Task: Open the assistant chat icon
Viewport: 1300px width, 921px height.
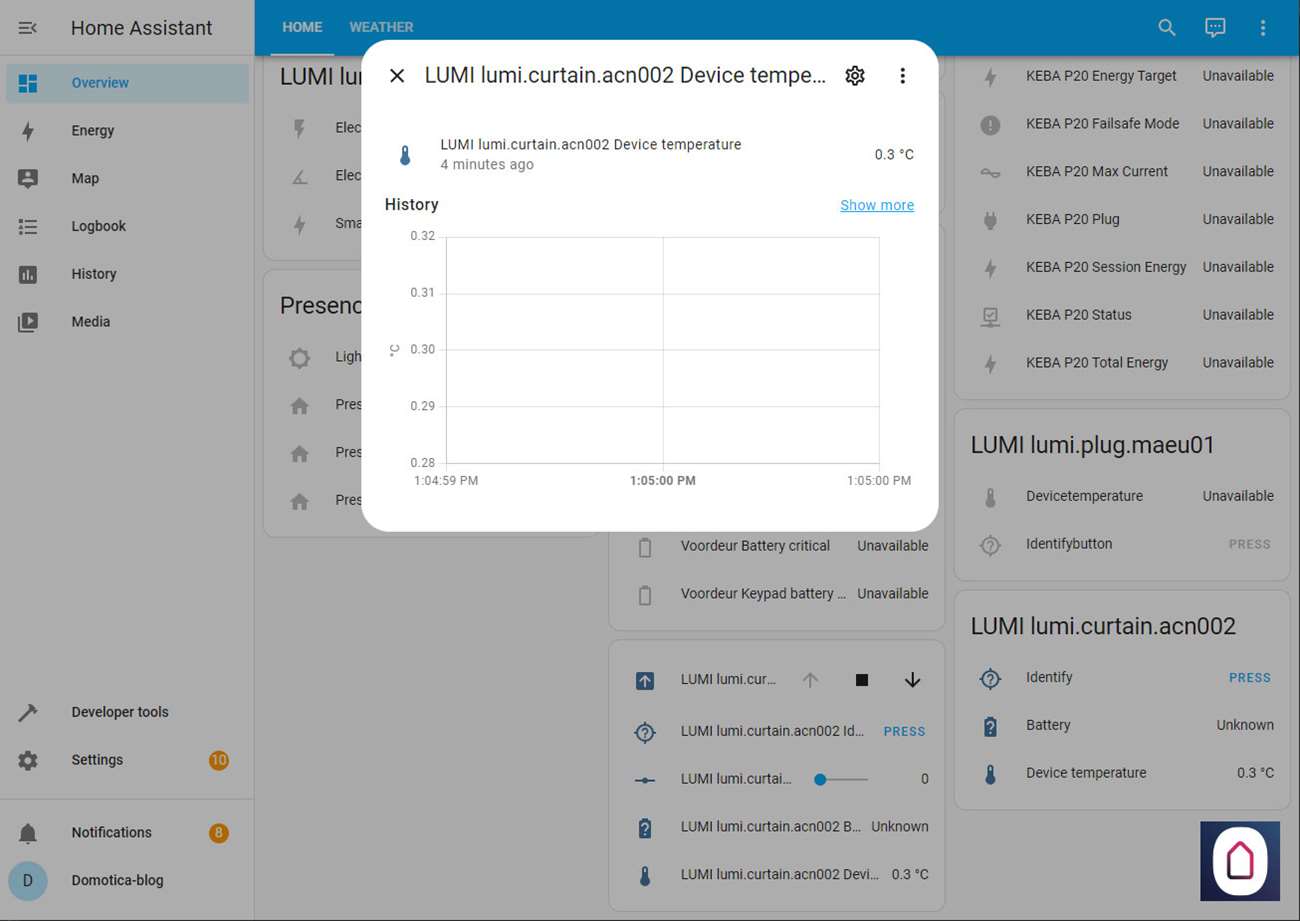Action: (x=1215, y=28)
